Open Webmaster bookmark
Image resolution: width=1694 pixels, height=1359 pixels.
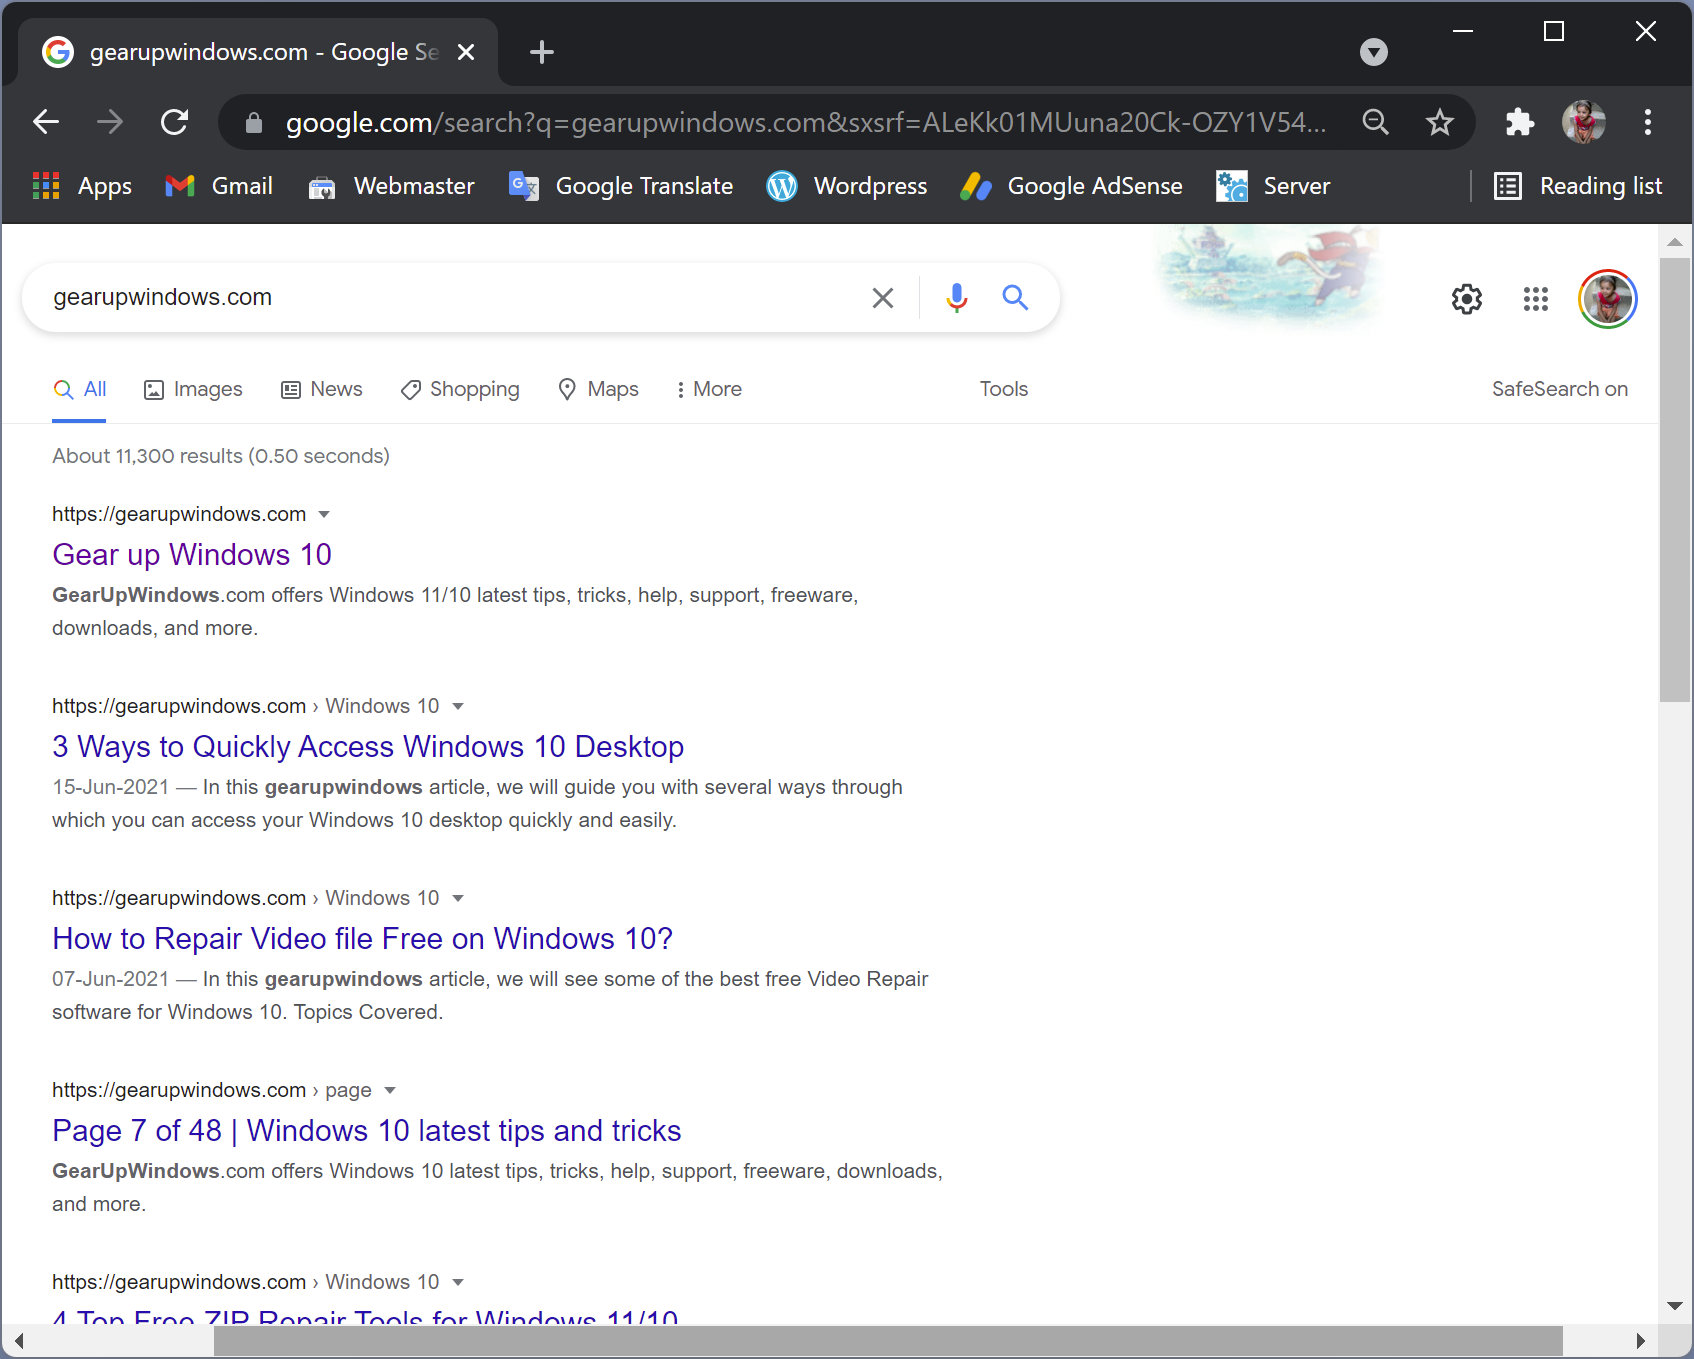[391, 186]
